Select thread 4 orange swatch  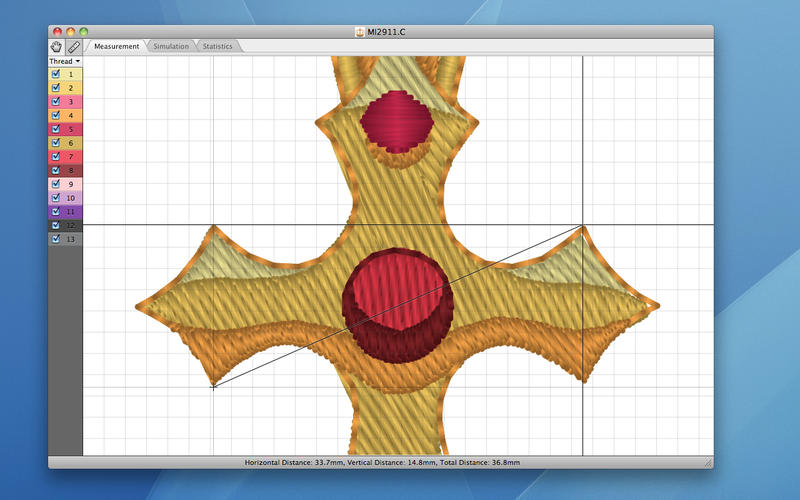(x=71, y=115)
